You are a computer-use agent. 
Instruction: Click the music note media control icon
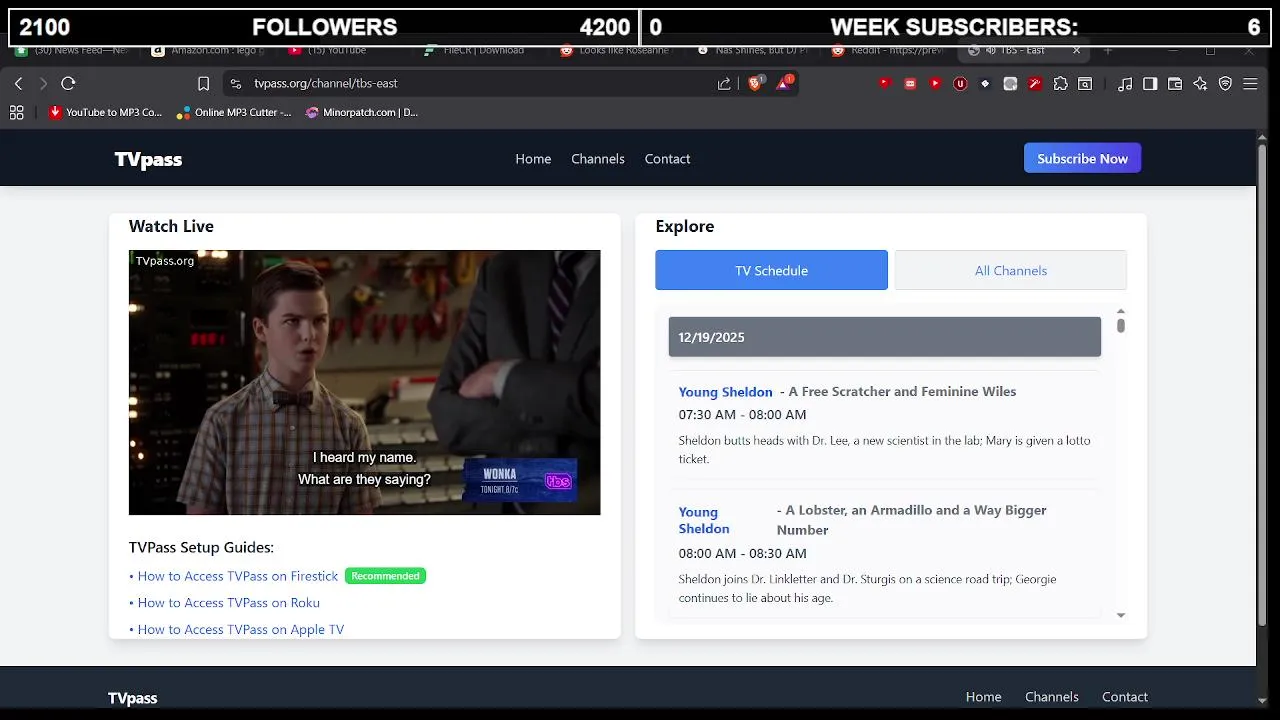coord(1125,84)
